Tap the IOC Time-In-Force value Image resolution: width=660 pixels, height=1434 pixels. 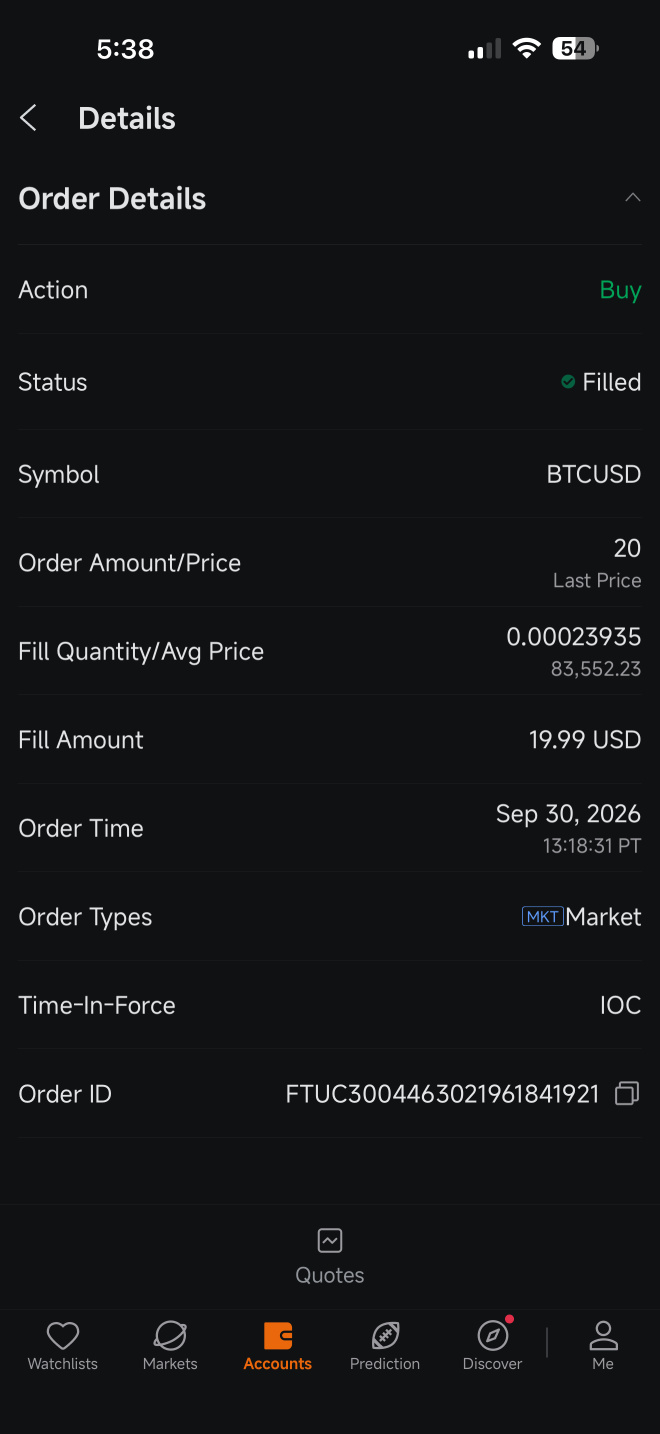click(620, 1005)
